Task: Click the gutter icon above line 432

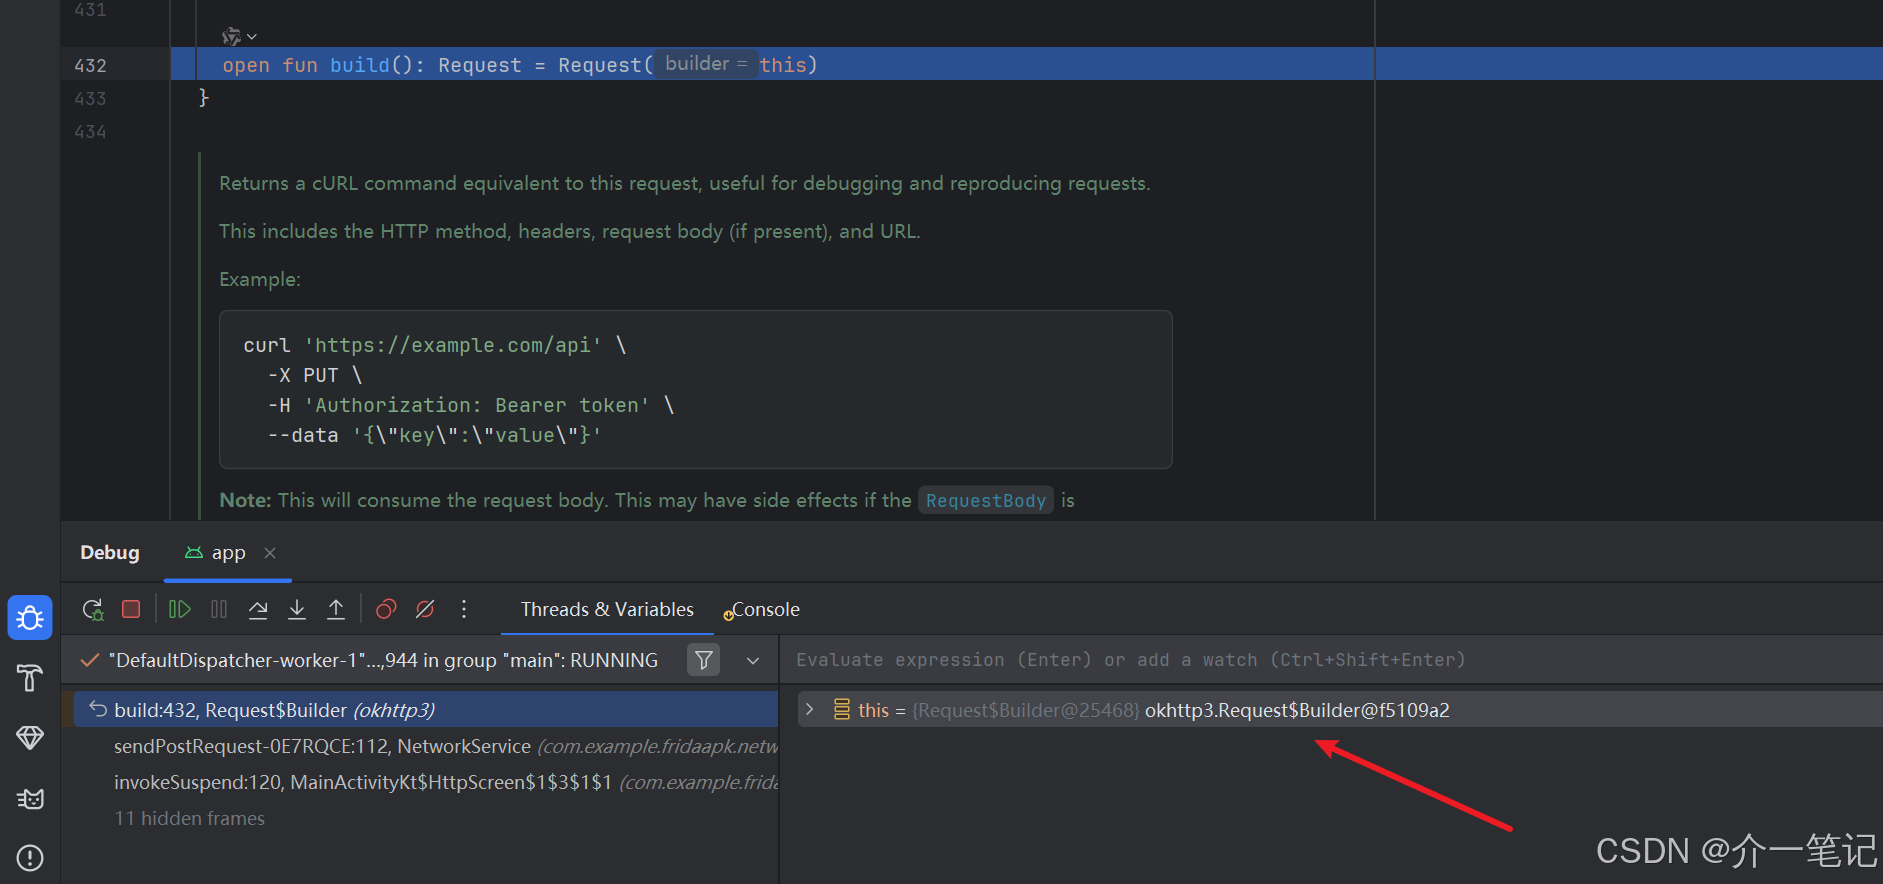Action: 231,37
